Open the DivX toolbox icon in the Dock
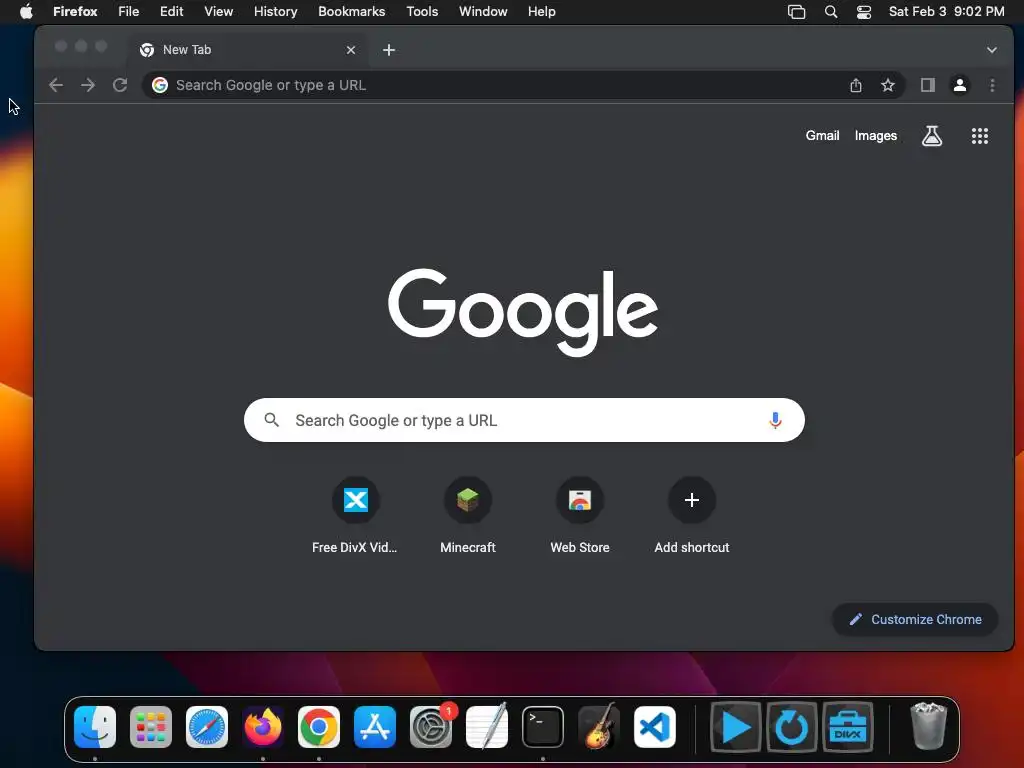 [848, 727]
